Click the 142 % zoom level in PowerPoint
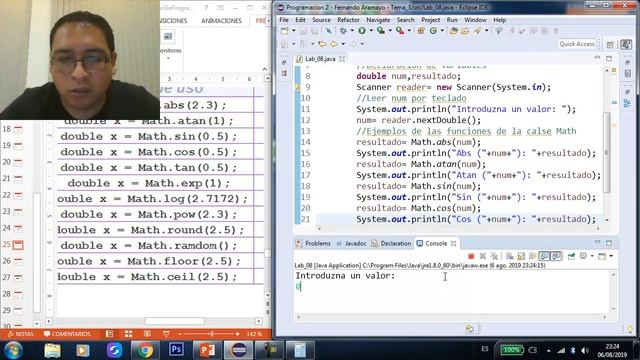 coord(254,334)
